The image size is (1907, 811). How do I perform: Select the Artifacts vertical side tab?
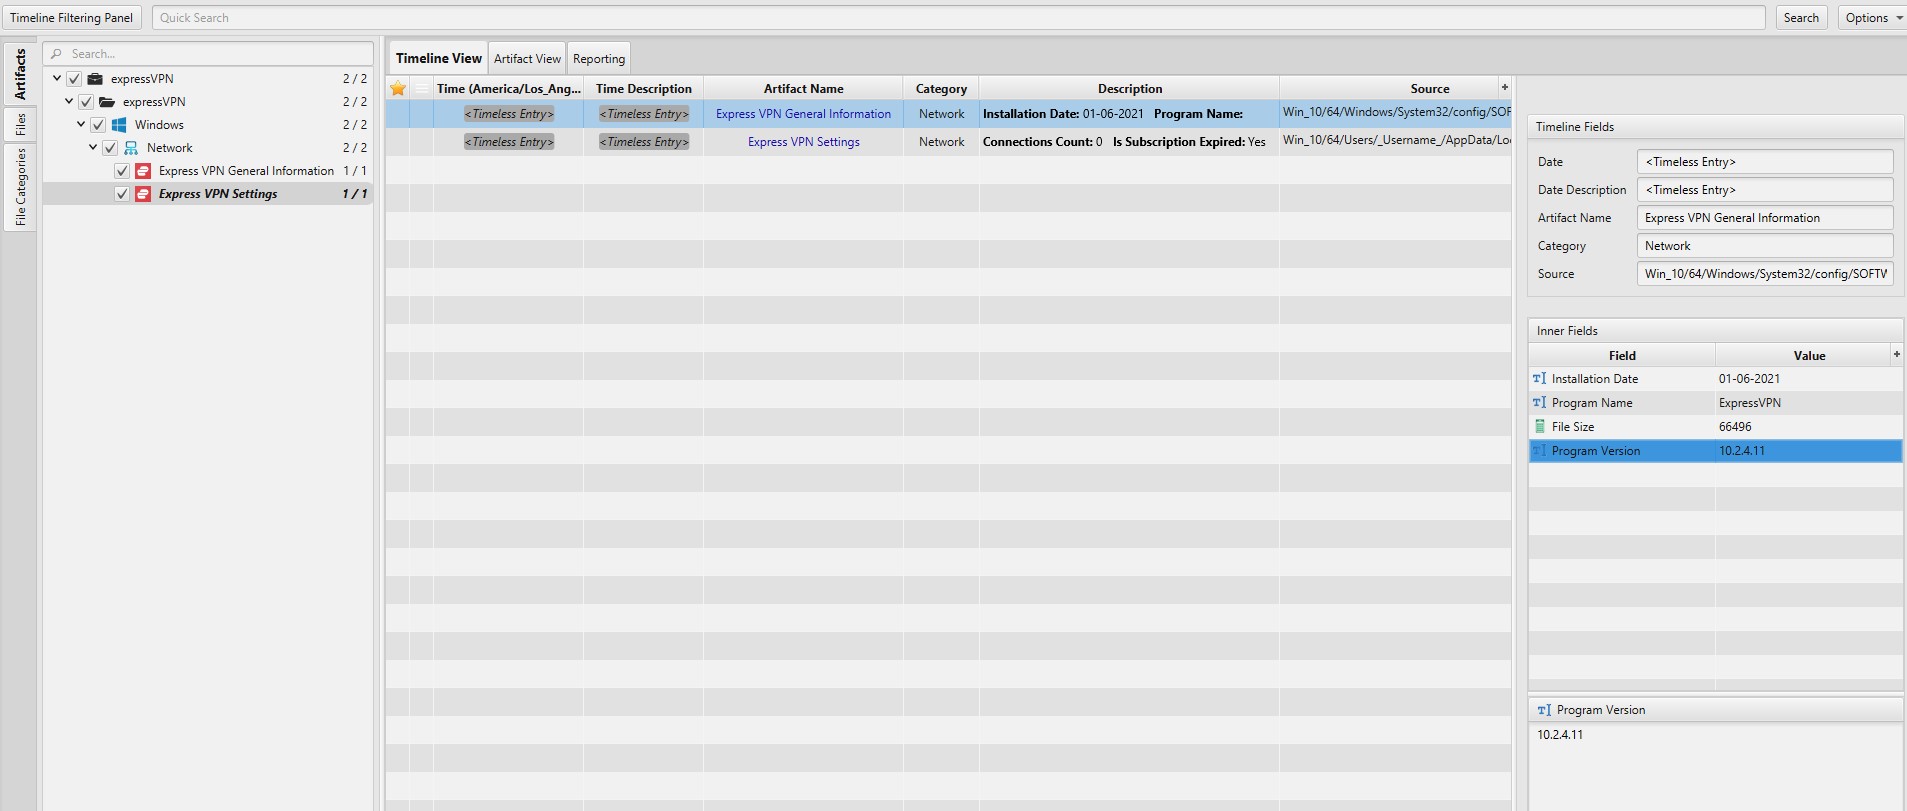click(x=20, y=74)
